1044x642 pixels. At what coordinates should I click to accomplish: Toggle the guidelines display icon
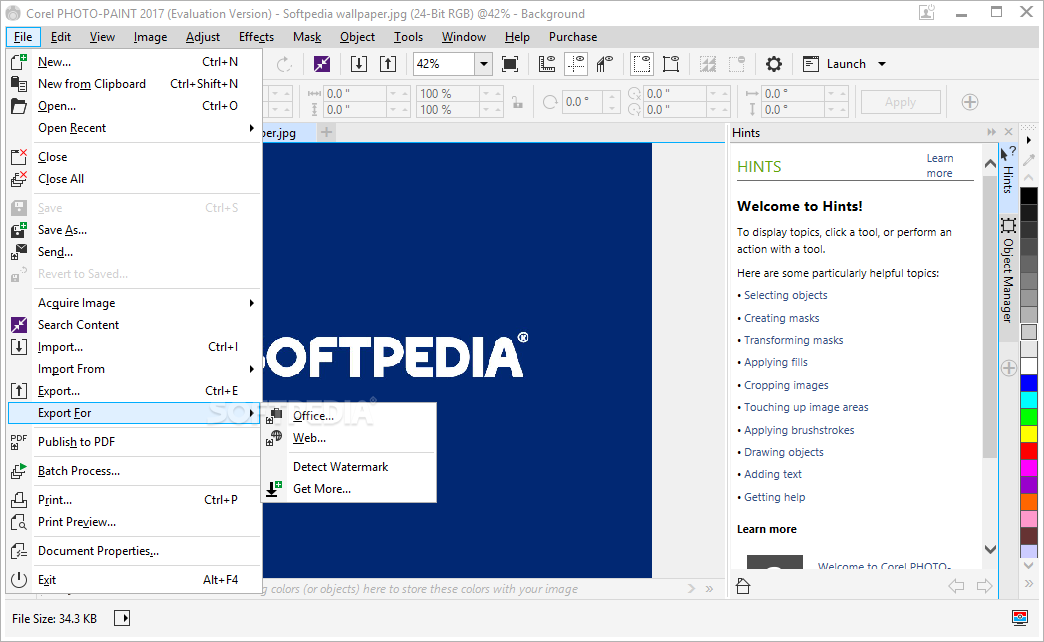click(x=575, y=64)
